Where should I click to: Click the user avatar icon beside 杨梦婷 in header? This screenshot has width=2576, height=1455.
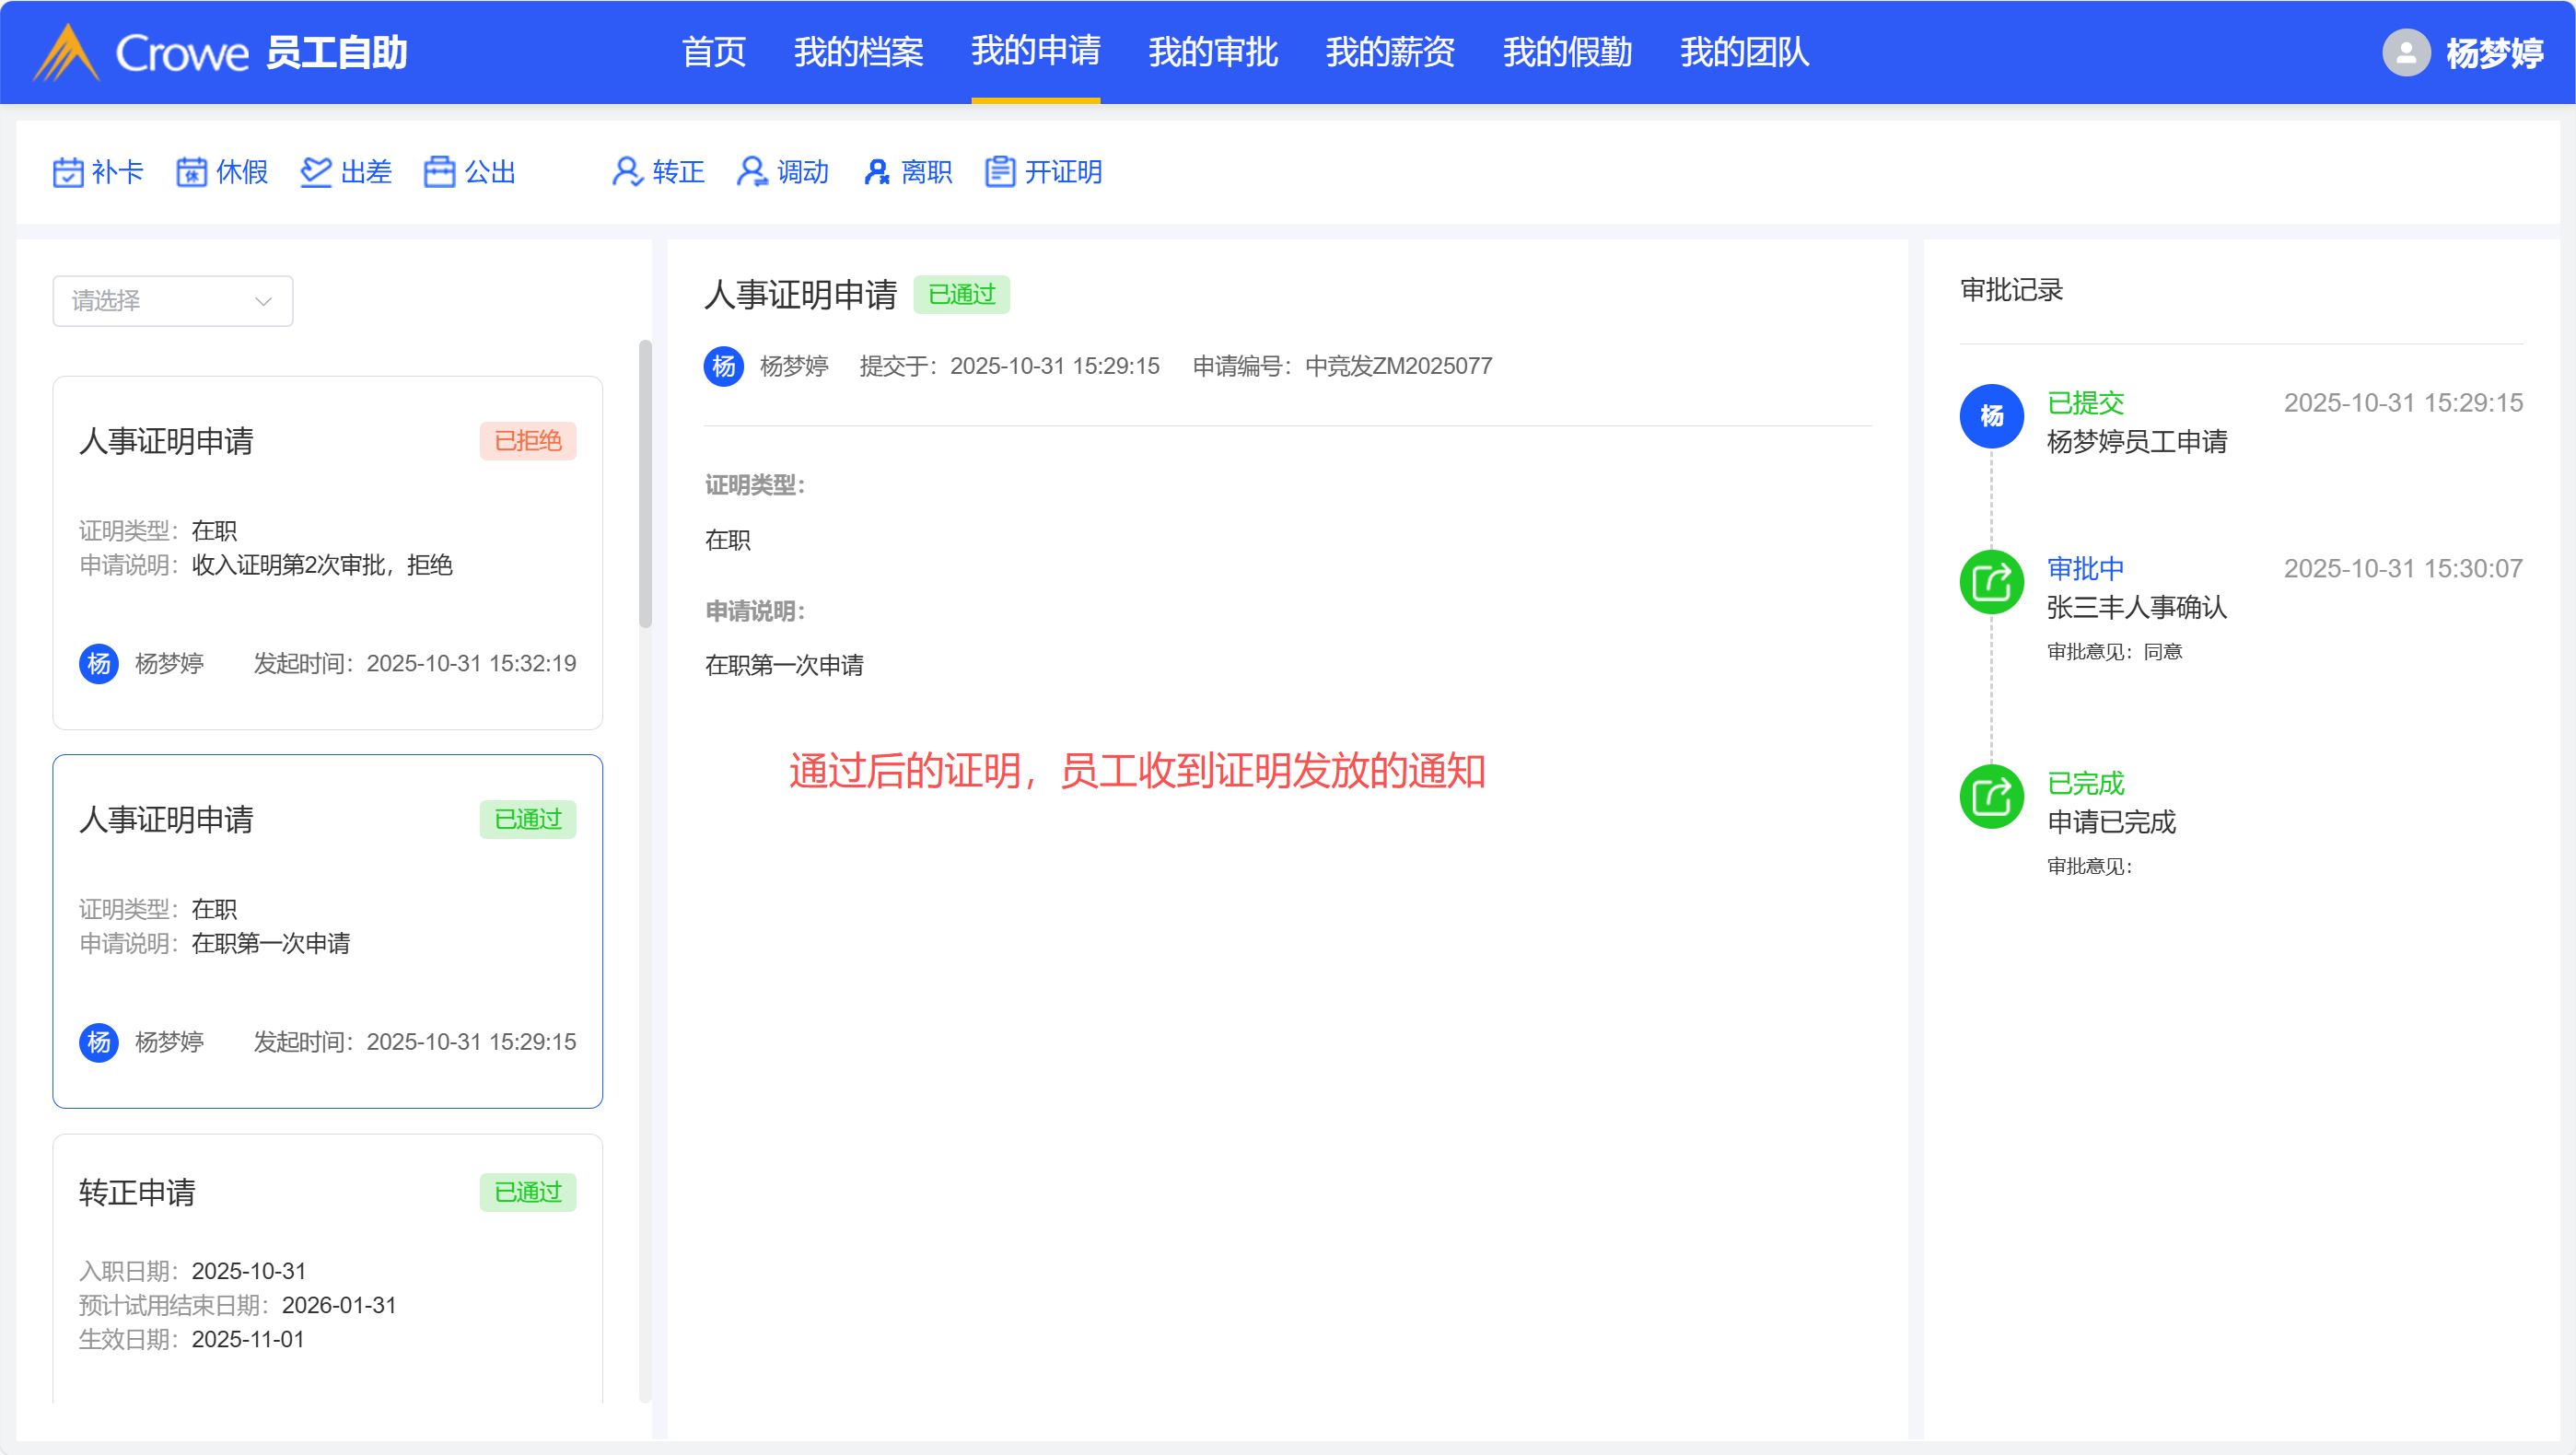(x=2406, y=52)
